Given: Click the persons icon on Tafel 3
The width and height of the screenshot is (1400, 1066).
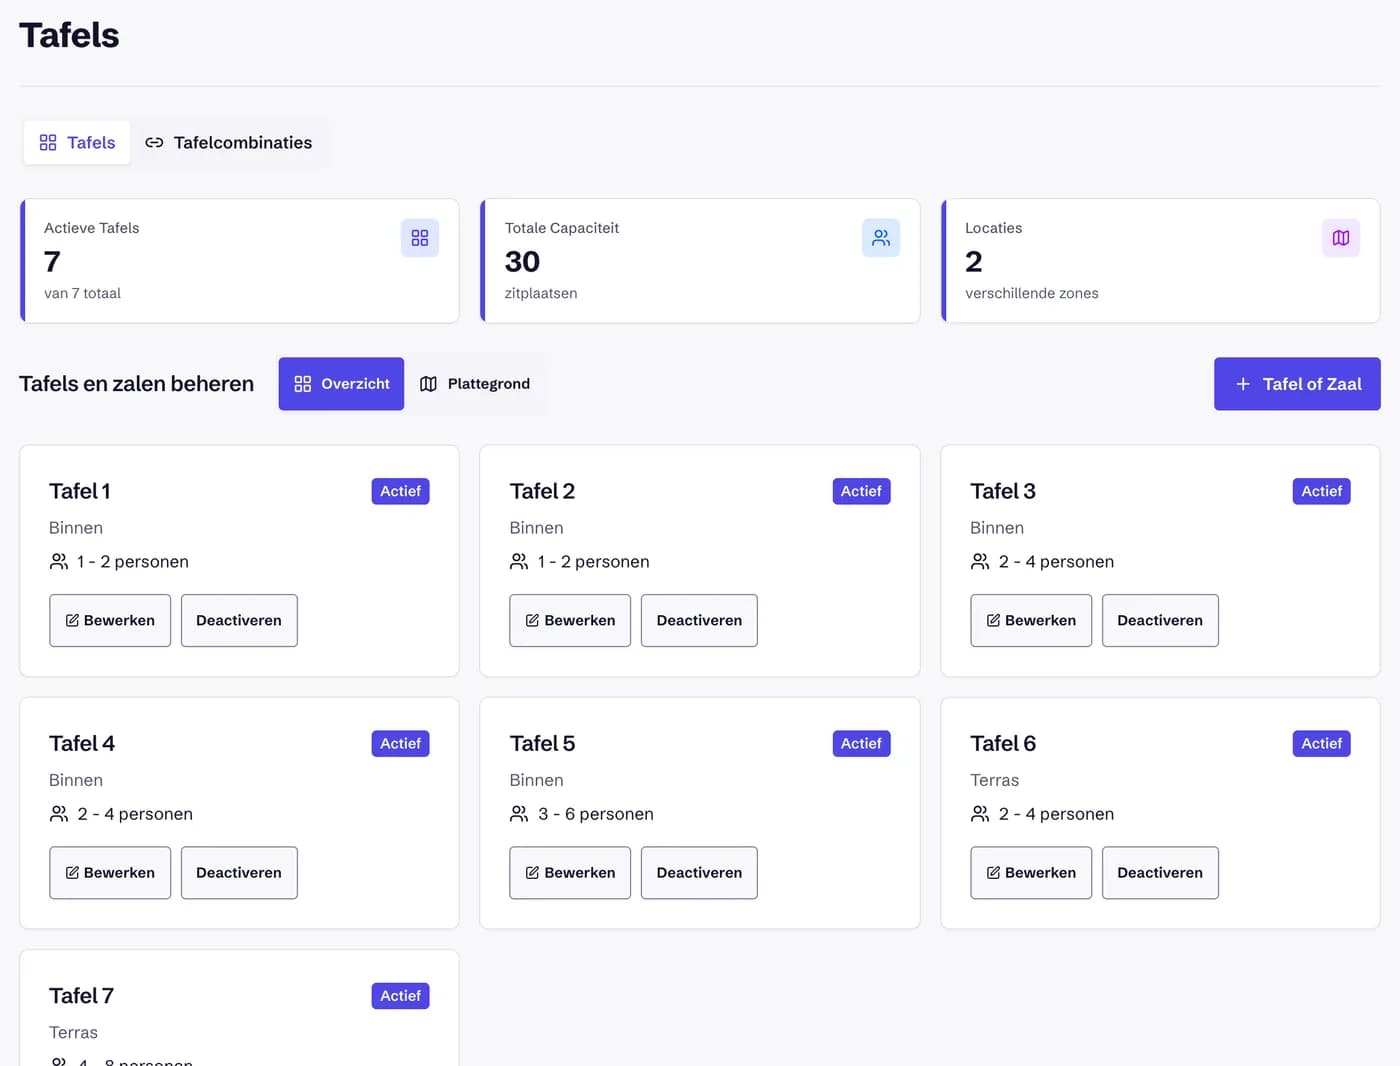Looking at the screenshot, I should pyautogui.click(x=980, y=562).
